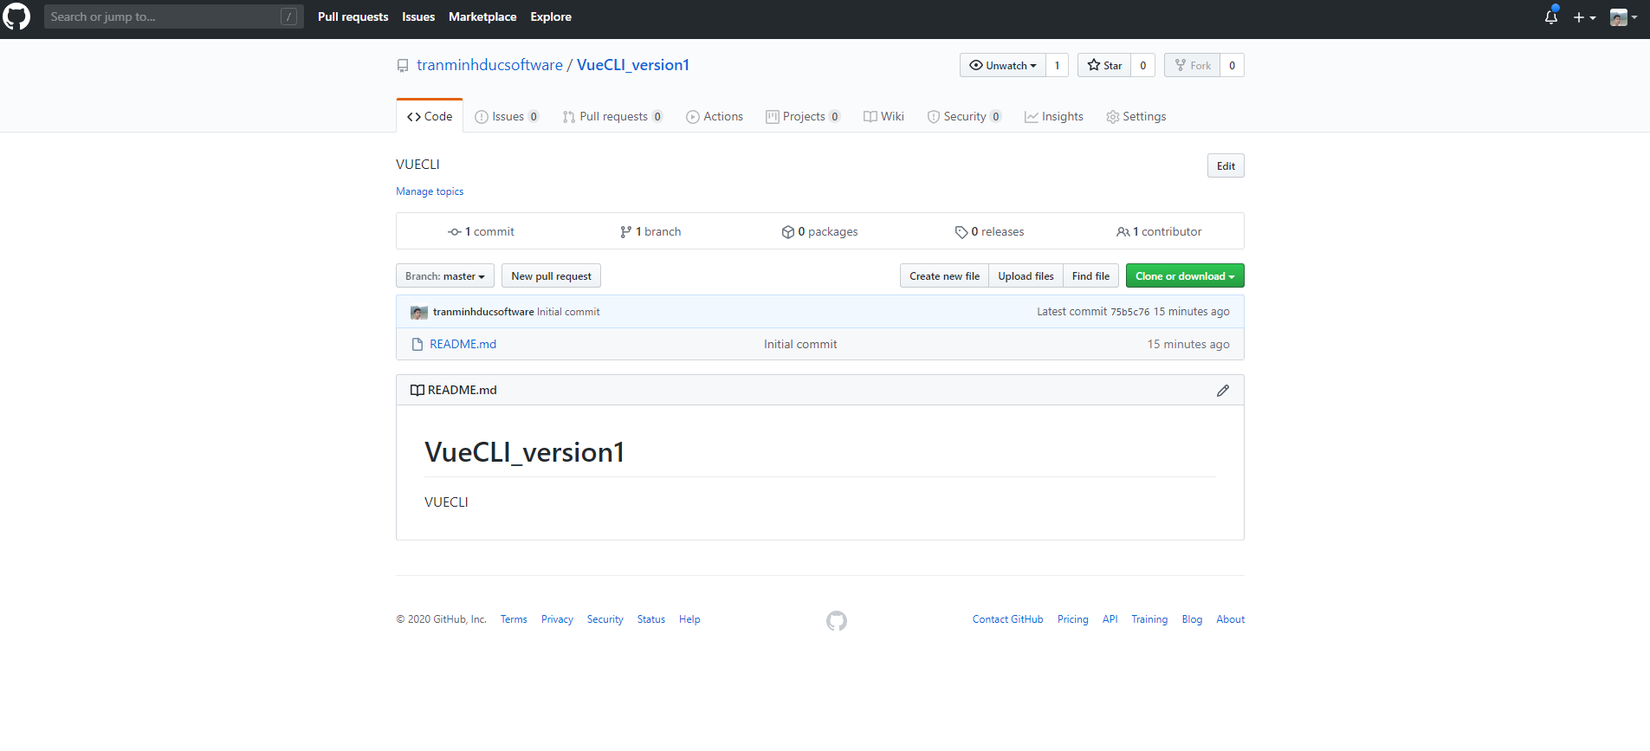Go to Issues in top navigation
1650x751 pixels.
pyautogui.click(x=418, y=17)
